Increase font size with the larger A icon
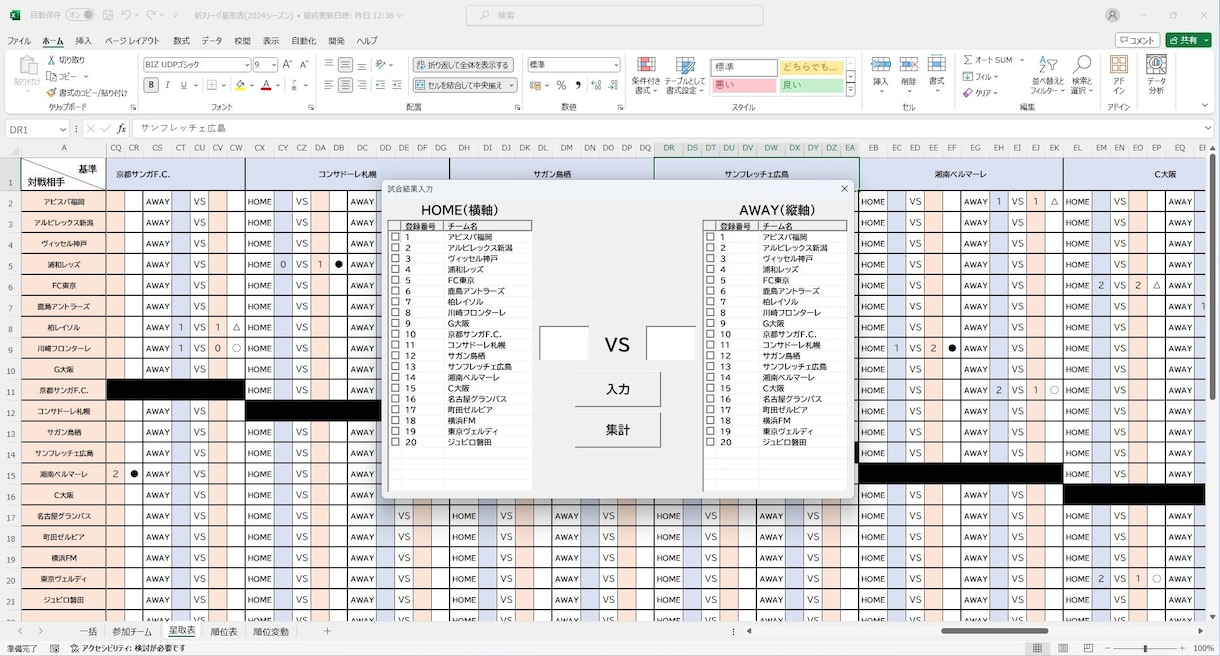The image size is (1220, 656). tap(287, 64)
